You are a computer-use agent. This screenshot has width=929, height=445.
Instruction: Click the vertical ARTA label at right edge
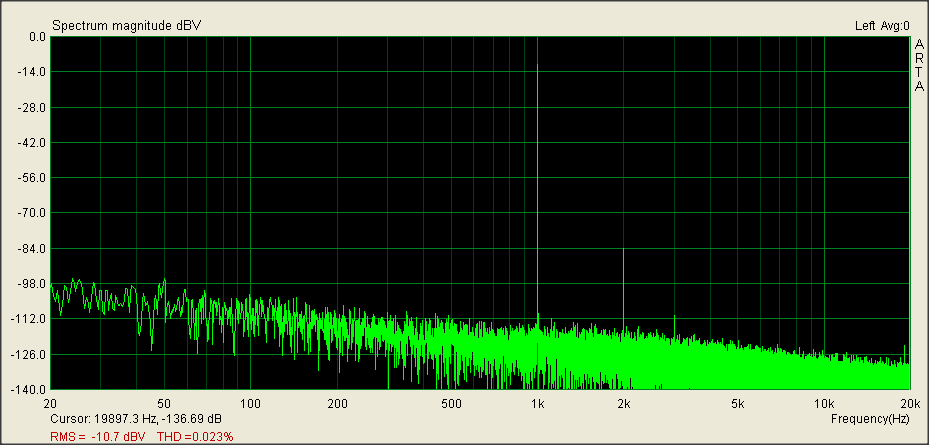tap(918, 65)
